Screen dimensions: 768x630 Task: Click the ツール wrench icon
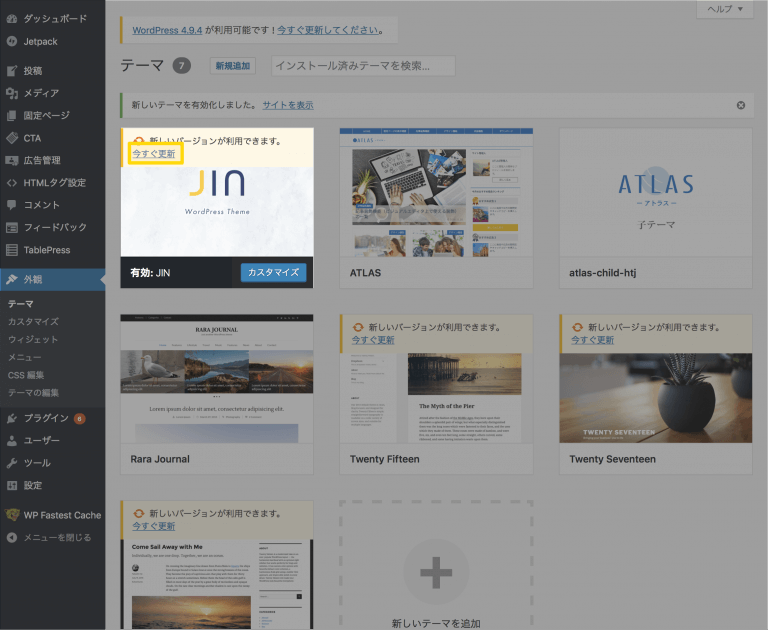pos(12,463)
